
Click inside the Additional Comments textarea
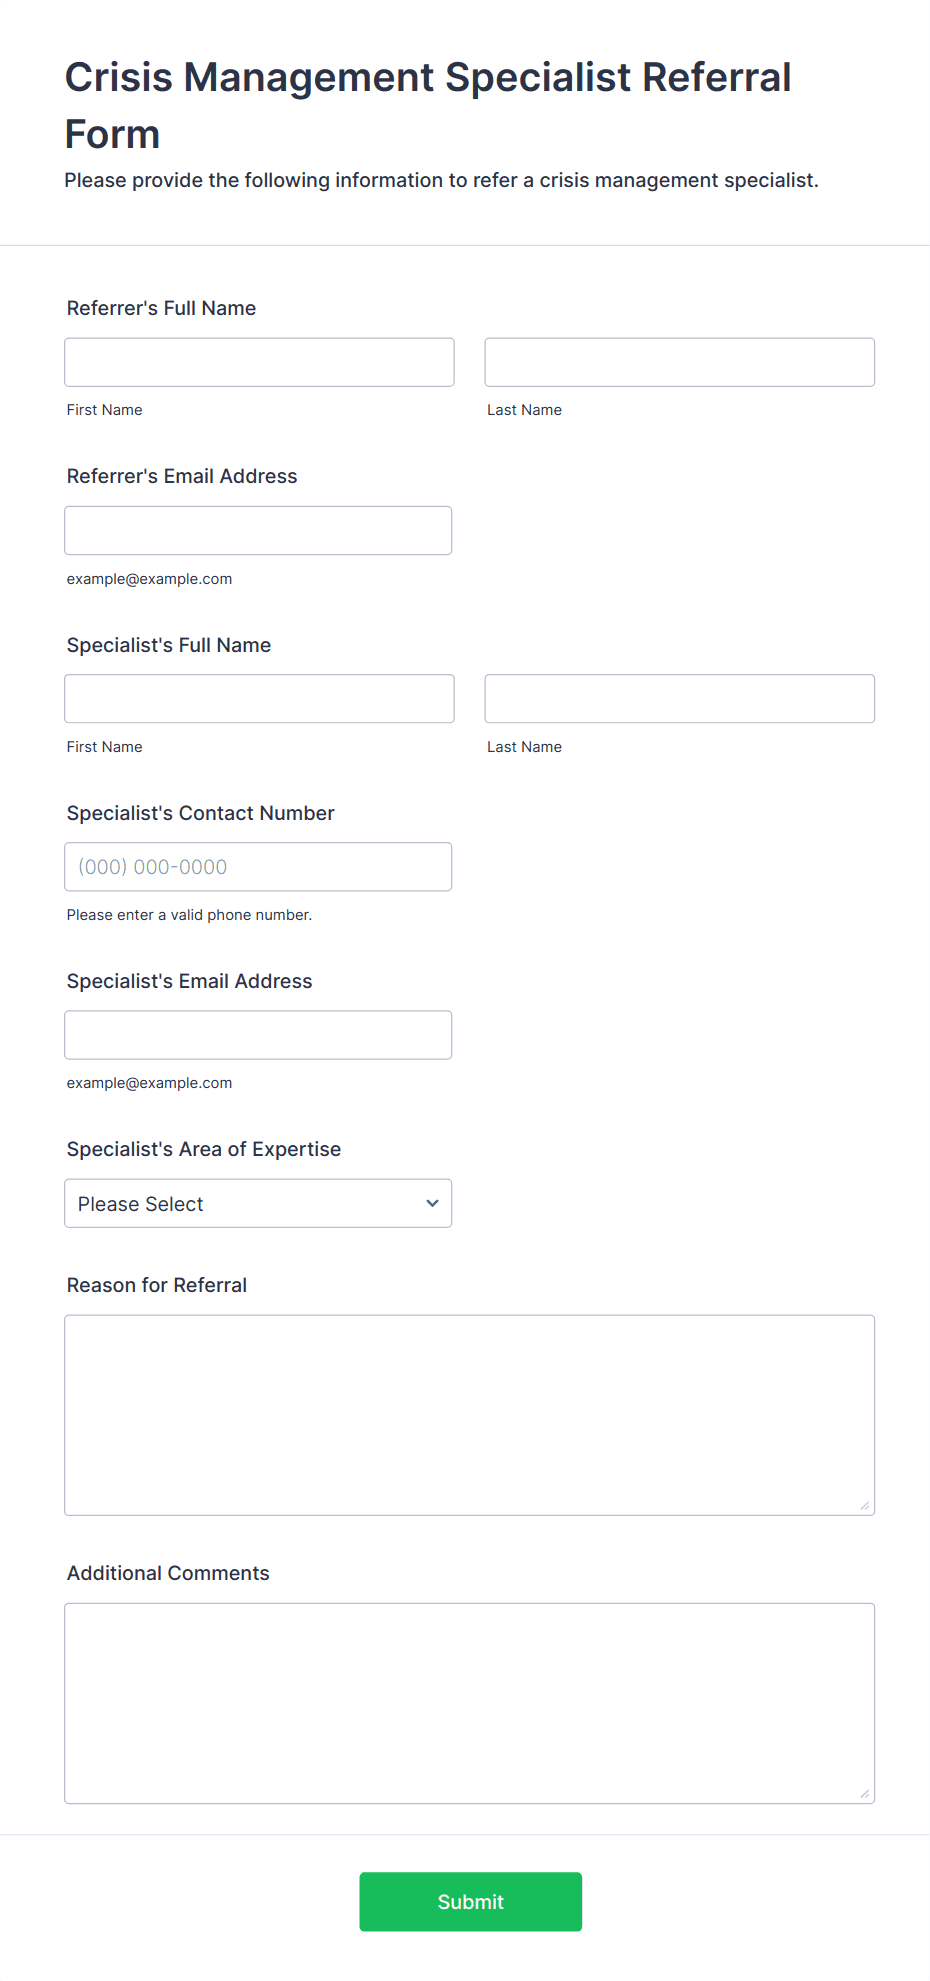(470, 1703)
